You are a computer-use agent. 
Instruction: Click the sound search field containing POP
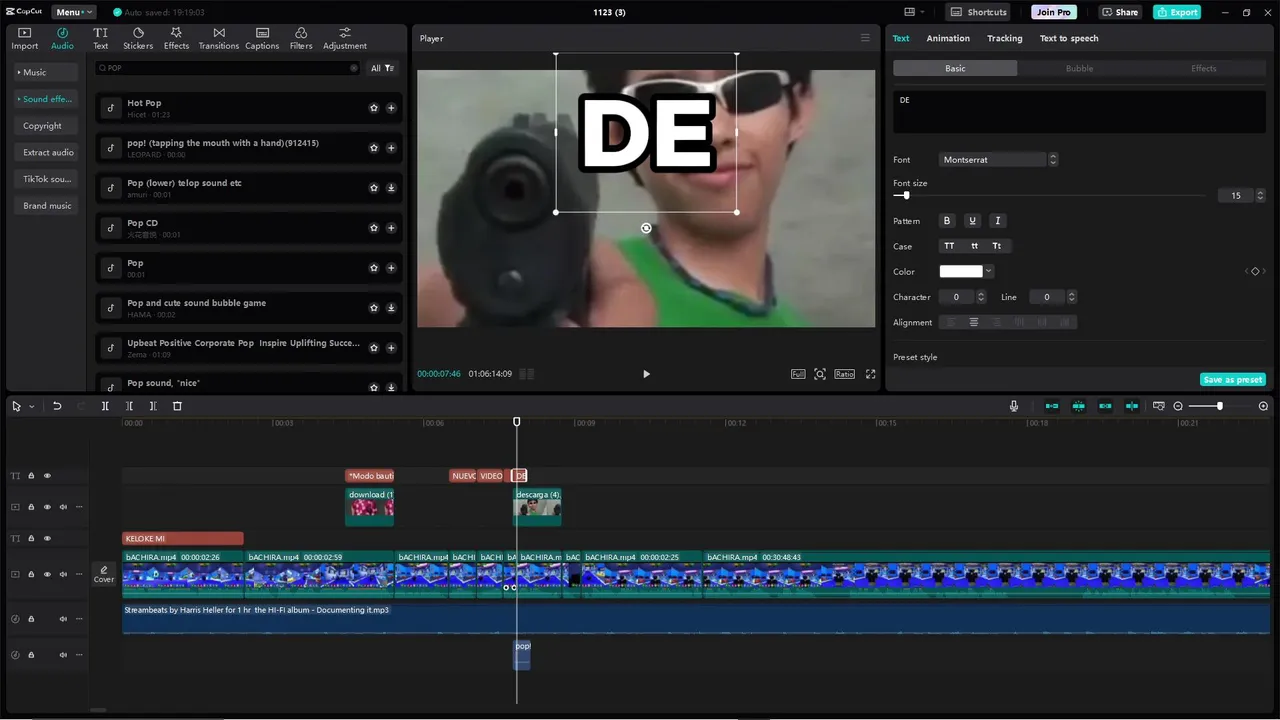(x=228, y=68)
